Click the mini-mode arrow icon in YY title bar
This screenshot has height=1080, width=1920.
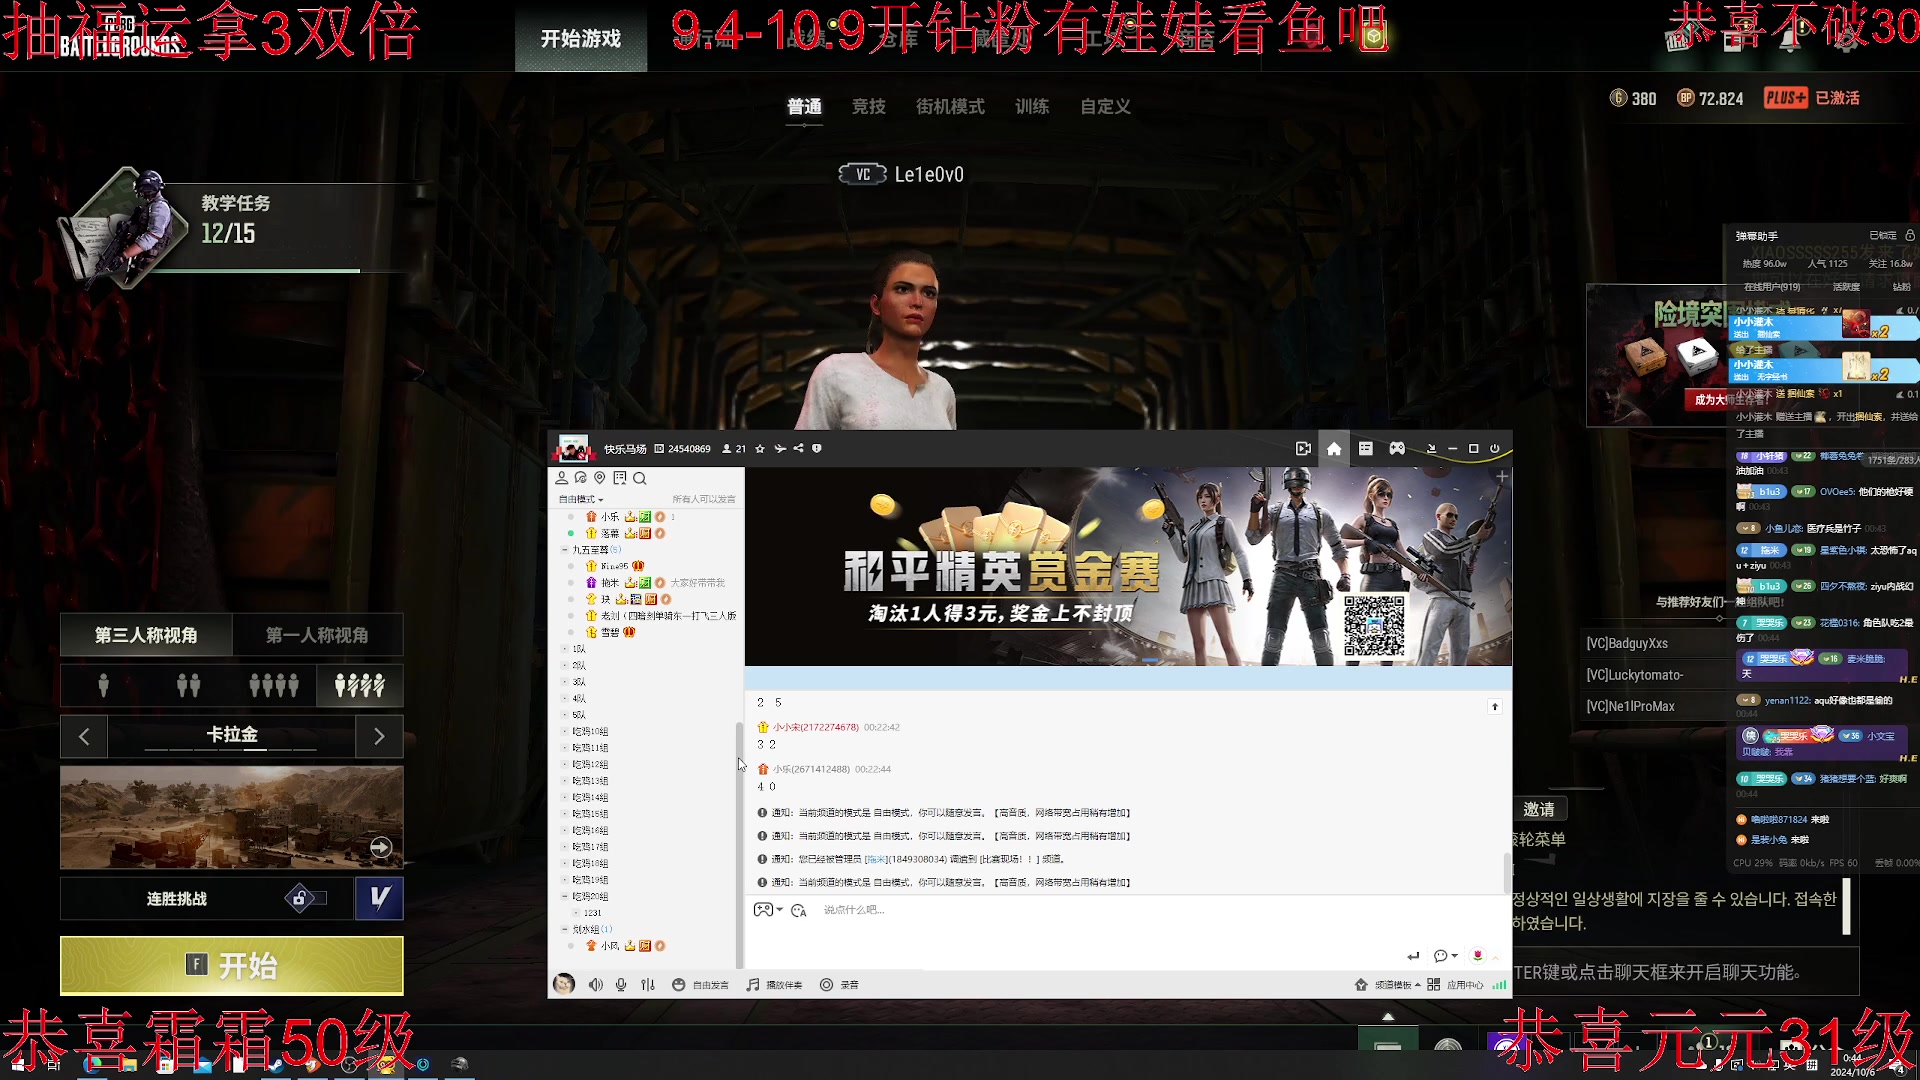coord(1431,449)
